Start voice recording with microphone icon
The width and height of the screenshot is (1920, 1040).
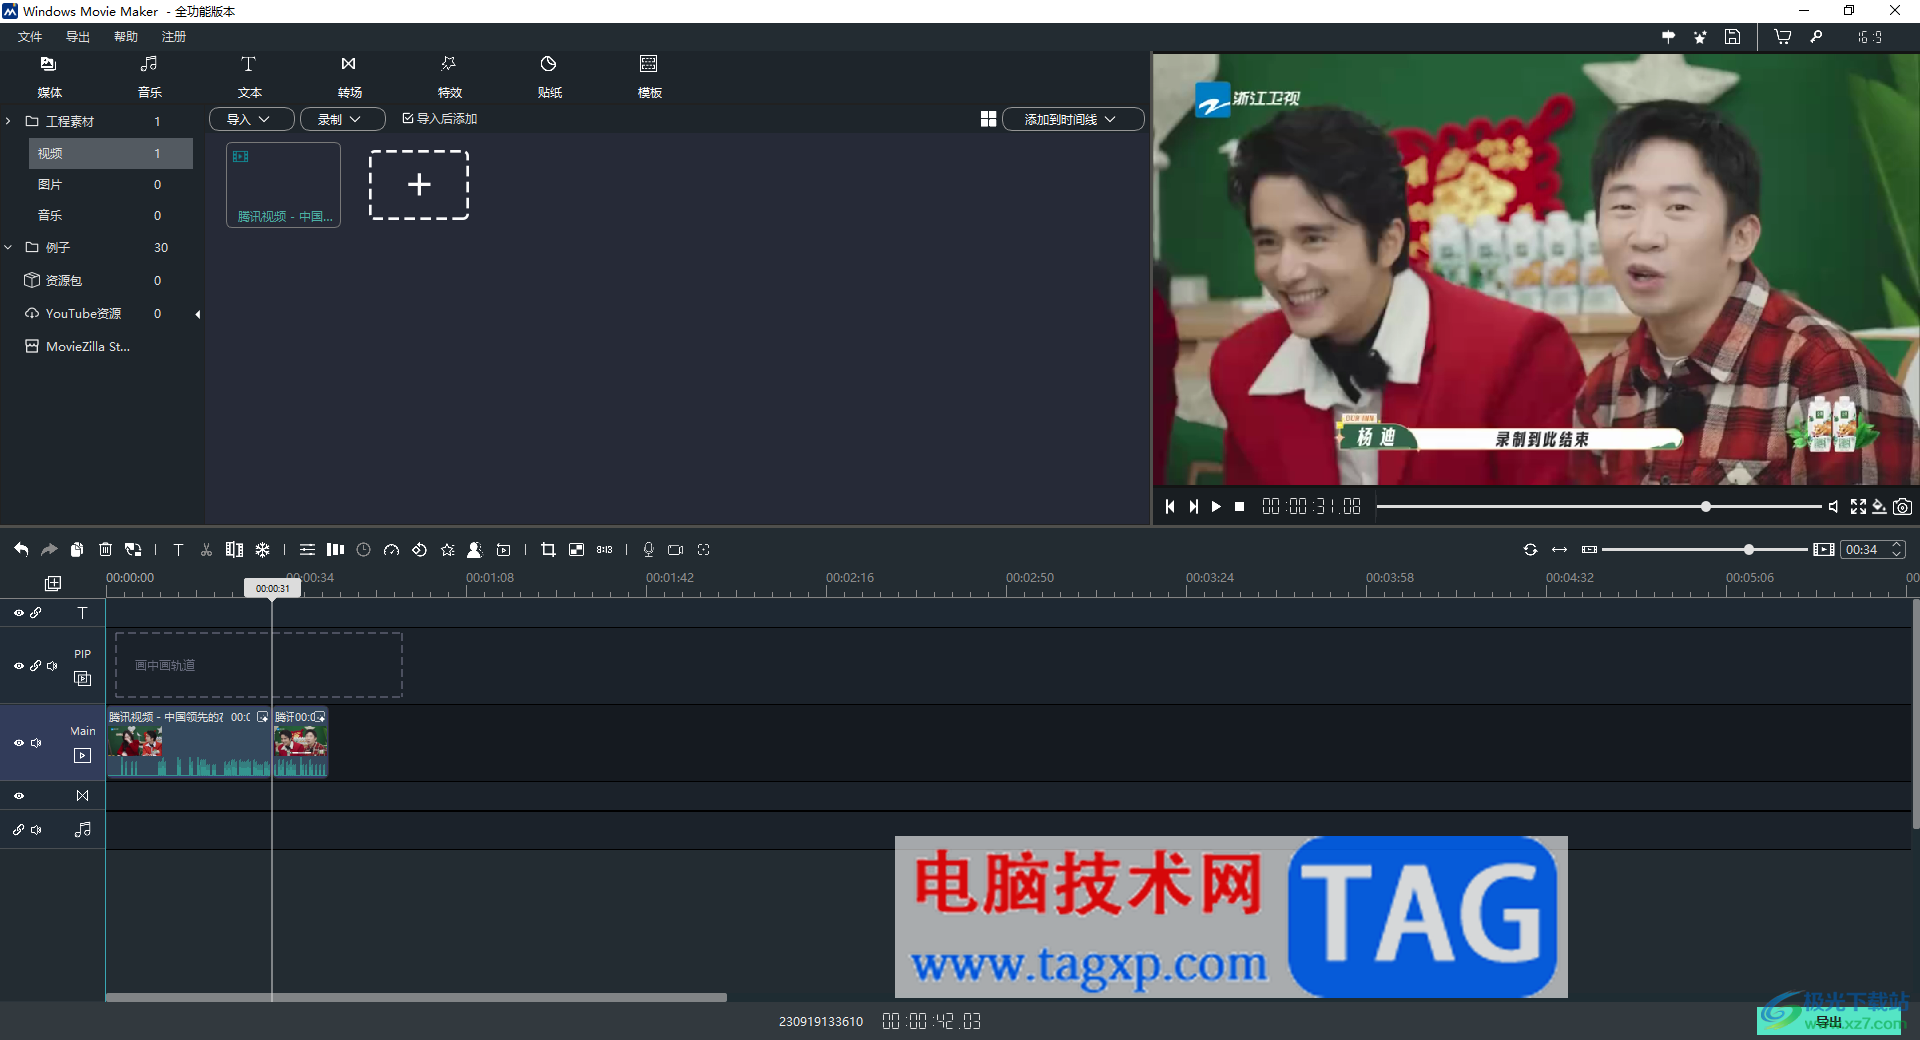coord(648,549)
